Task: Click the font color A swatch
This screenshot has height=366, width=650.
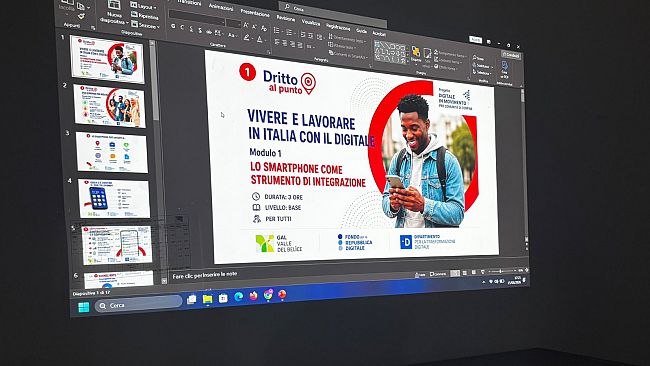Action: (x=260, y=39)
